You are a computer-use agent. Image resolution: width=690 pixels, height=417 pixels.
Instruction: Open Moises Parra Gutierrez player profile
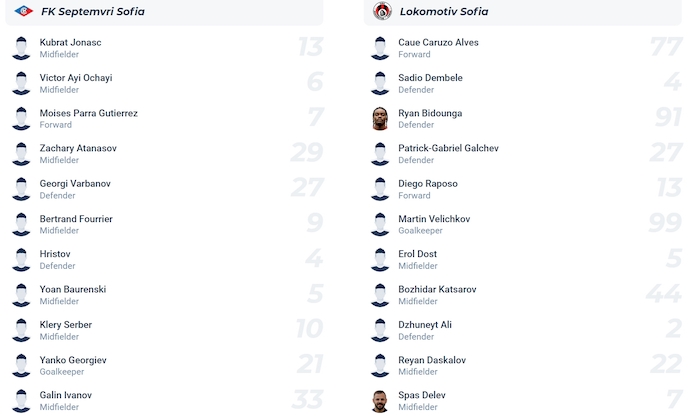click(88, 113)
